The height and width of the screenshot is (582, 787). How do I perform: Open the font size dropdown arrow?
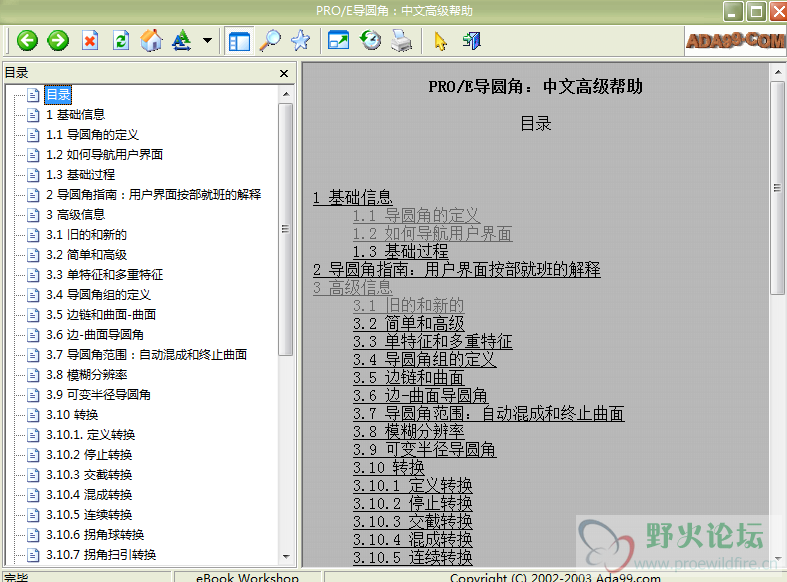pos(207,41)
